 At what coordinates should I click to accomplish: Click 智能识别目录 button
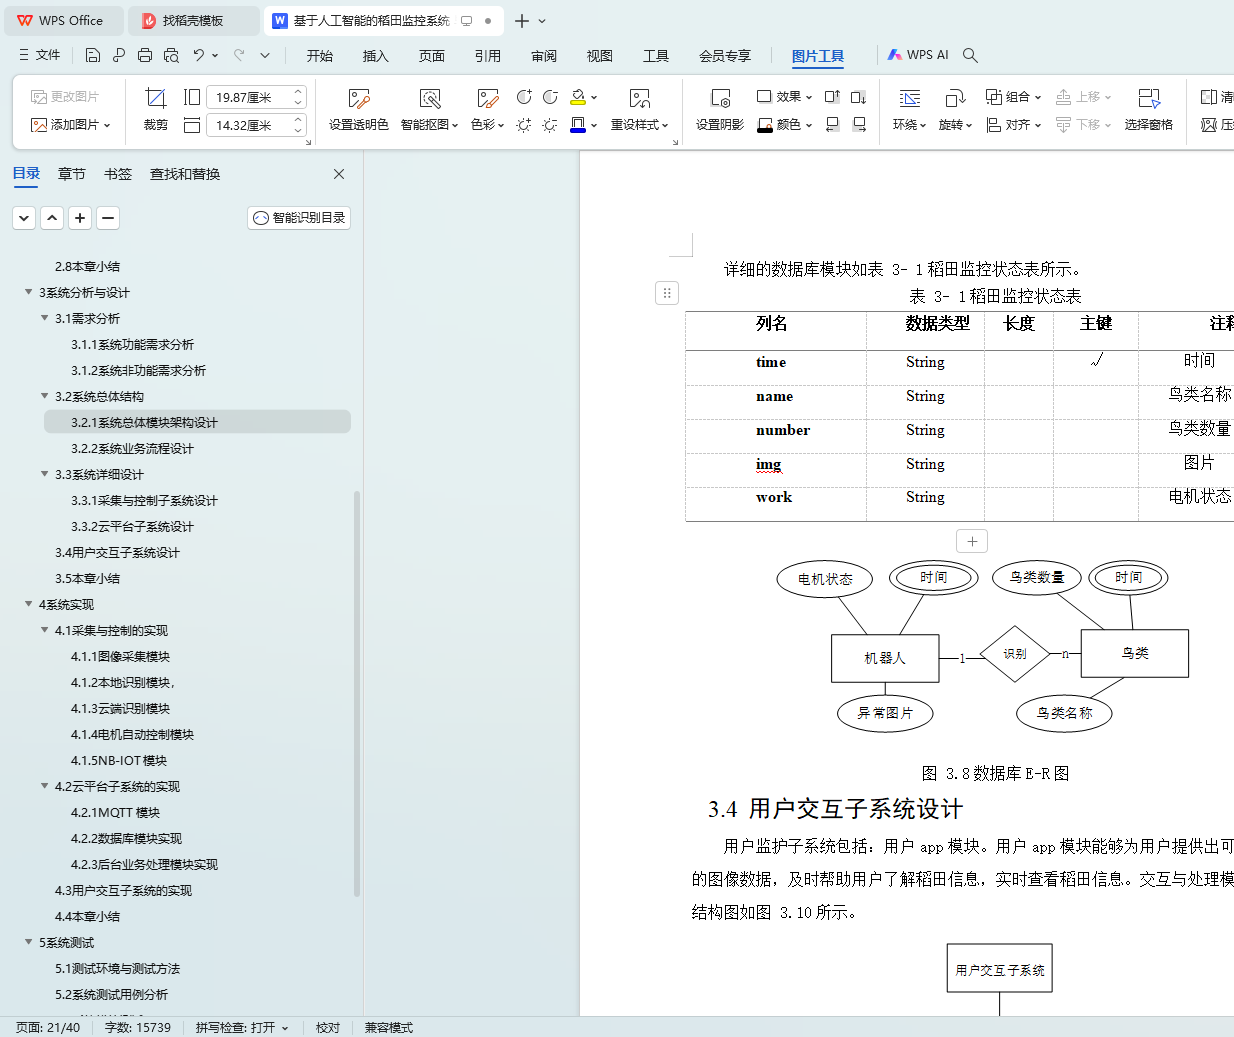pos(299,218)
